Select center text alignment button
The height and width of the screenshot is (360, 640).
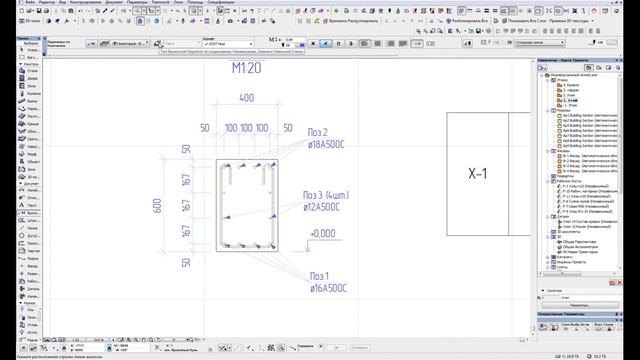pos(377,43)
